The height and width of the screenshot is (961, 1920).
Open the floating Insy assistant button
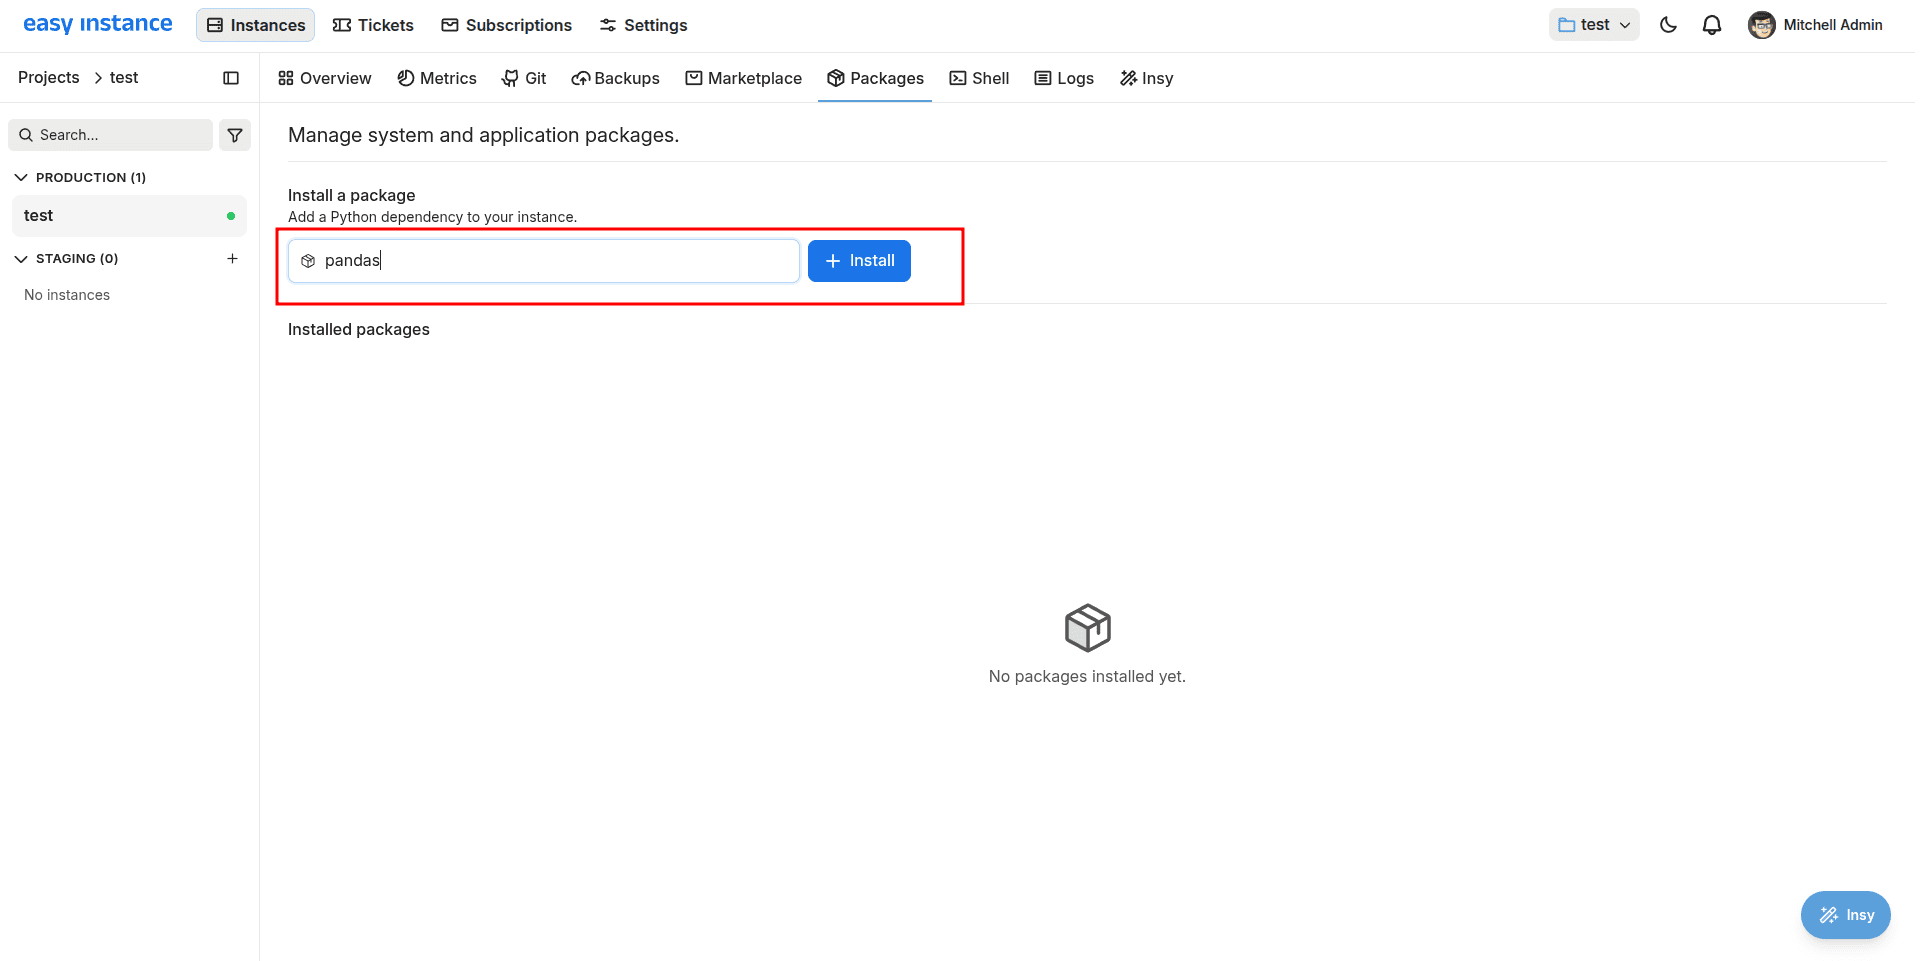pos(1845,915)
